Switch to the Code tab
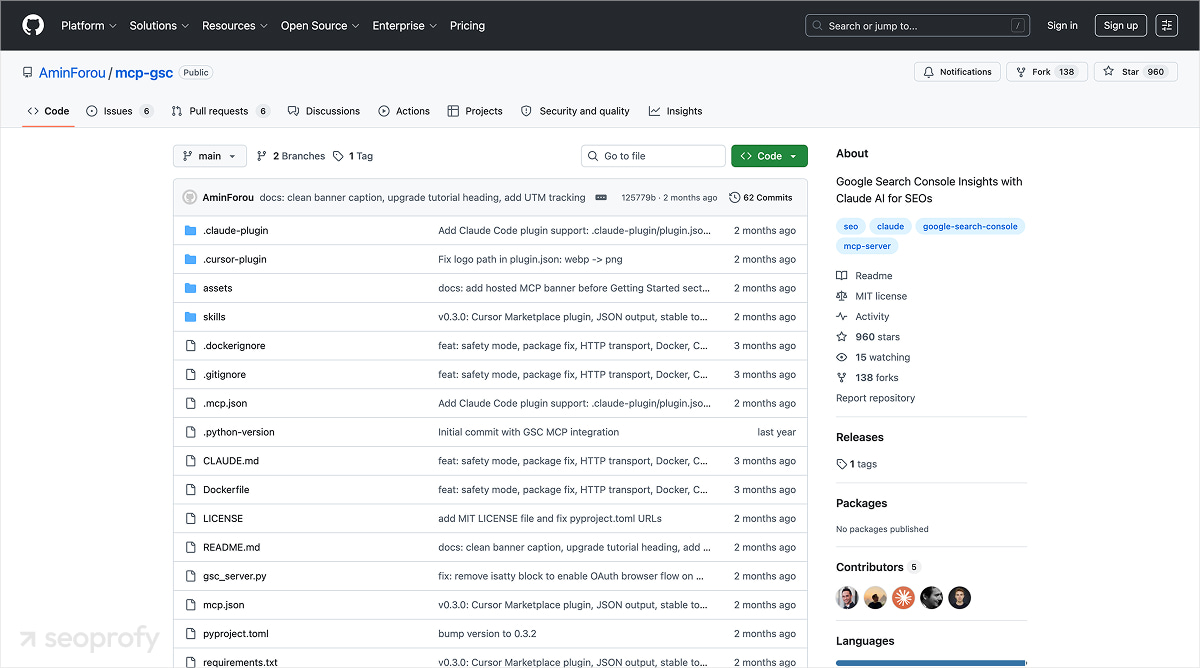Viewport: 1200px width, 668px height. 48,111
